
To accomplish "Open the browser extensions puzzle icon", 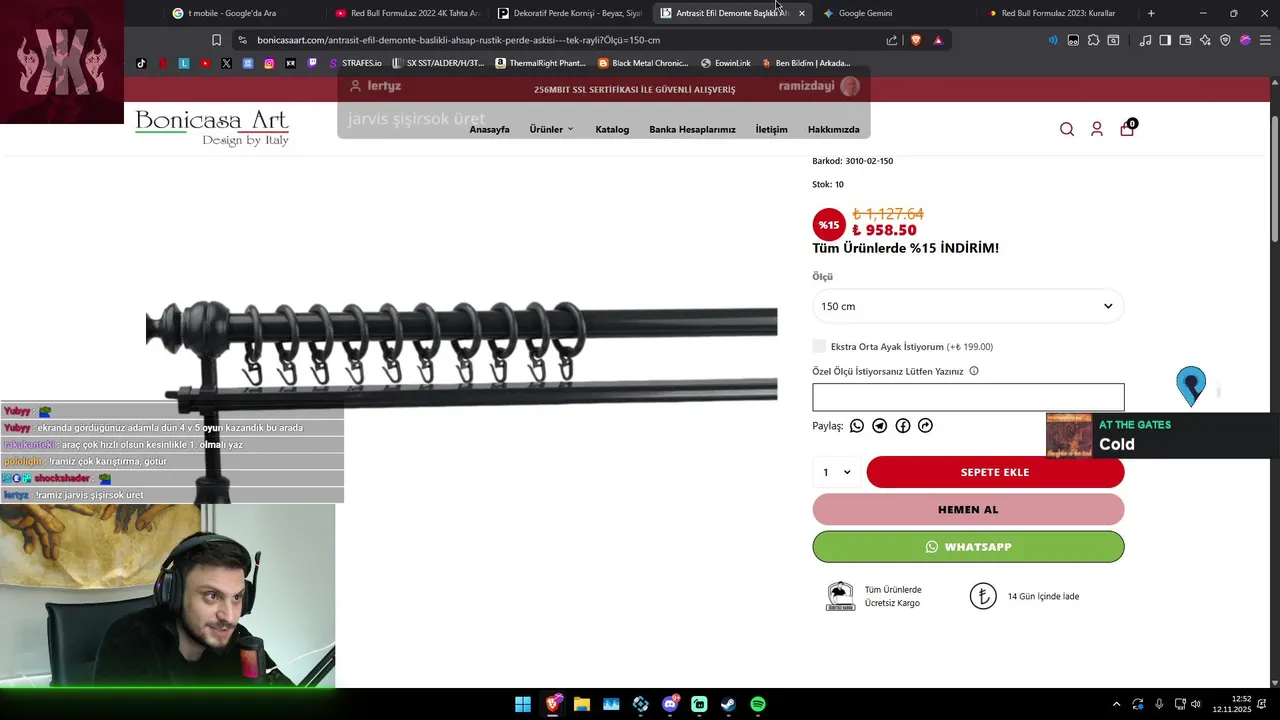I will pos(1093,40).
